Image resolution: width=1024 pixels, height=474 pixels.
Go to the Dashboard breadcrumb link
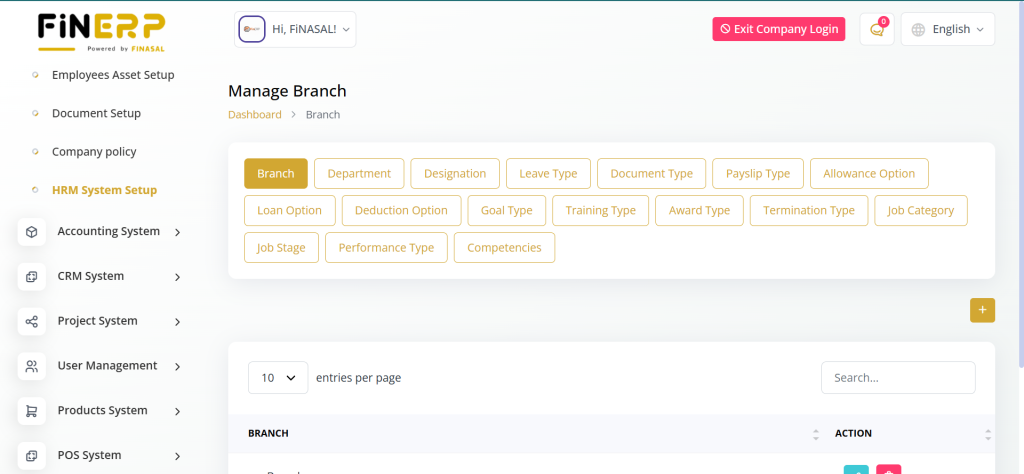255,115
